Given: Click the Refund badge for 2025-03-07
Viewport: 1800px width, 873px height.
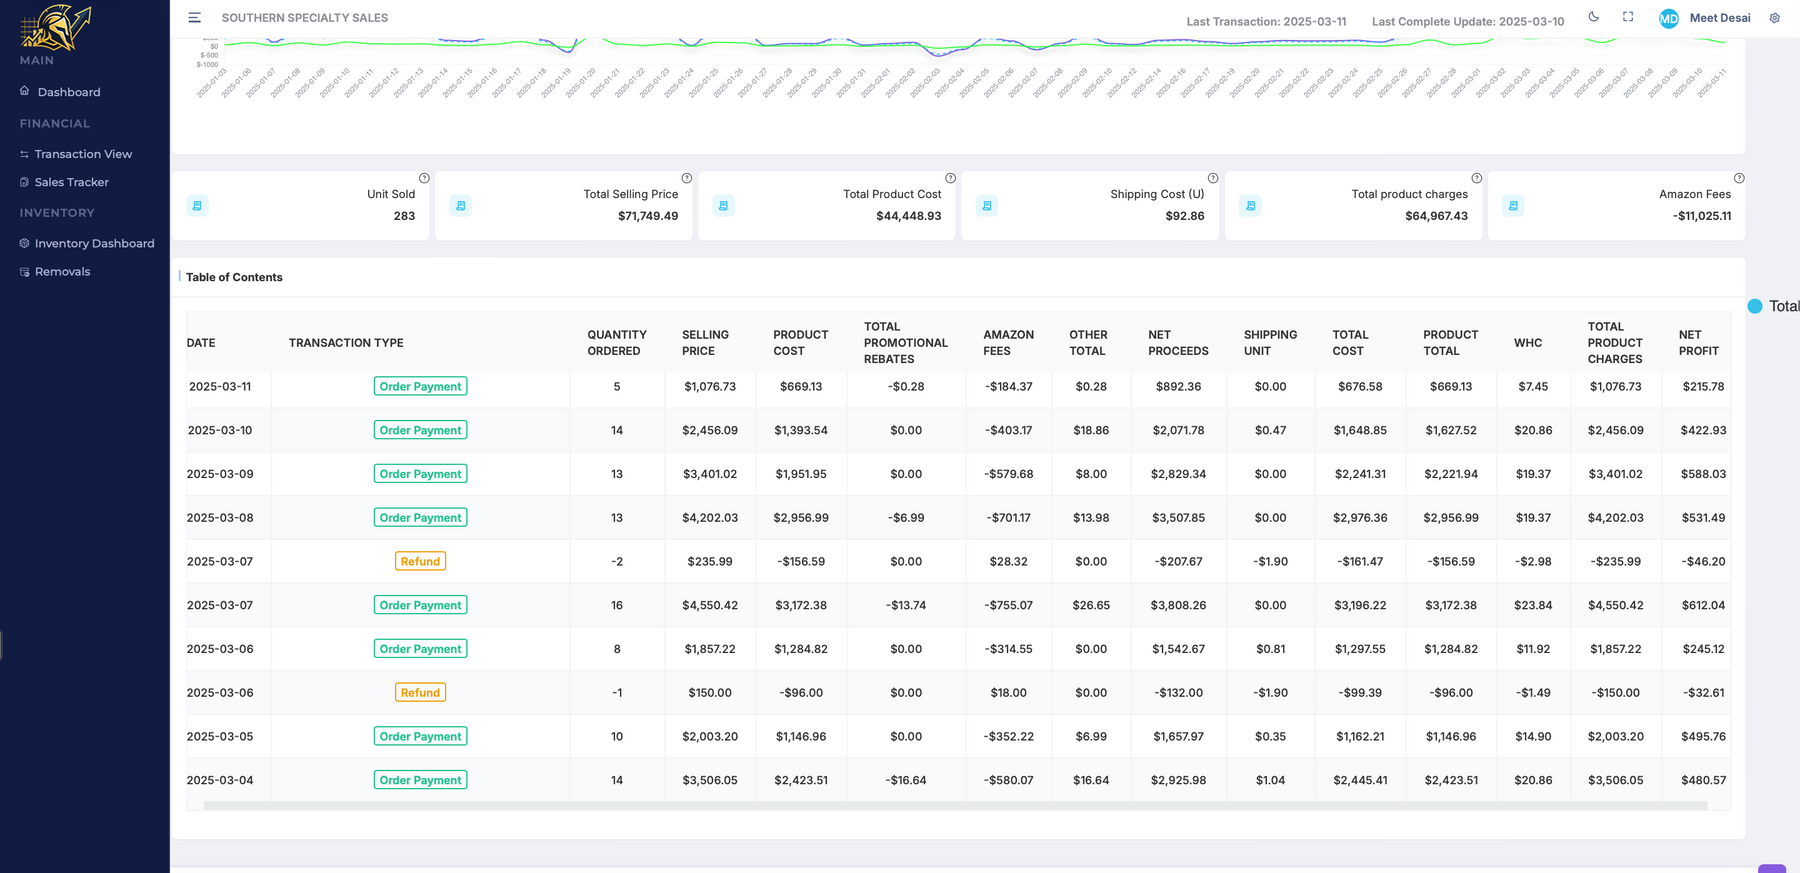Looking at the screenshot, I should [x=420, y=562].
